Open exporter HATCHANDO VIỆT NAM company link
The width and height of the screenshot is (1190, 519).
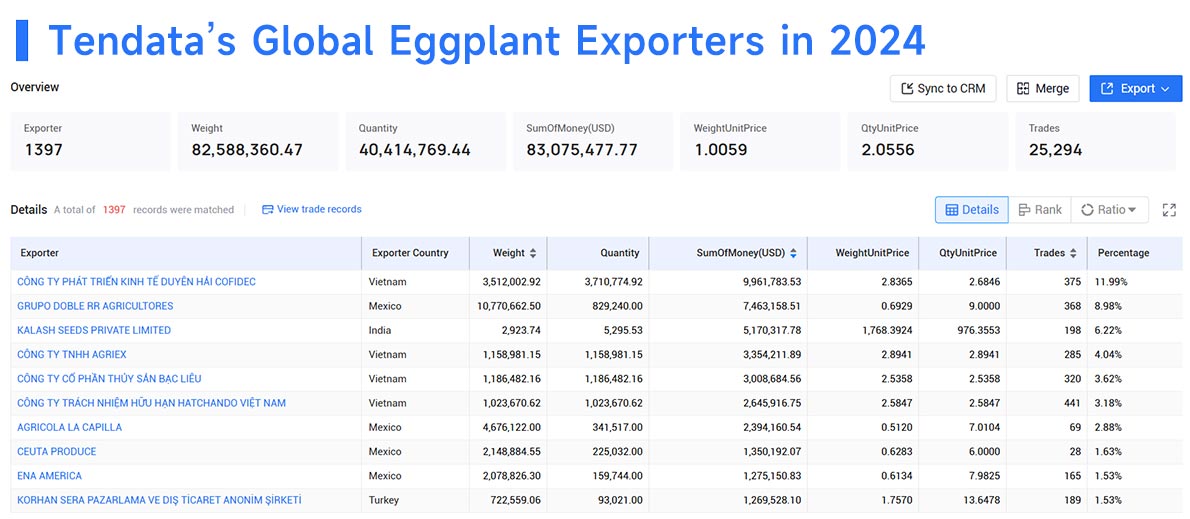tap(152, 403)
